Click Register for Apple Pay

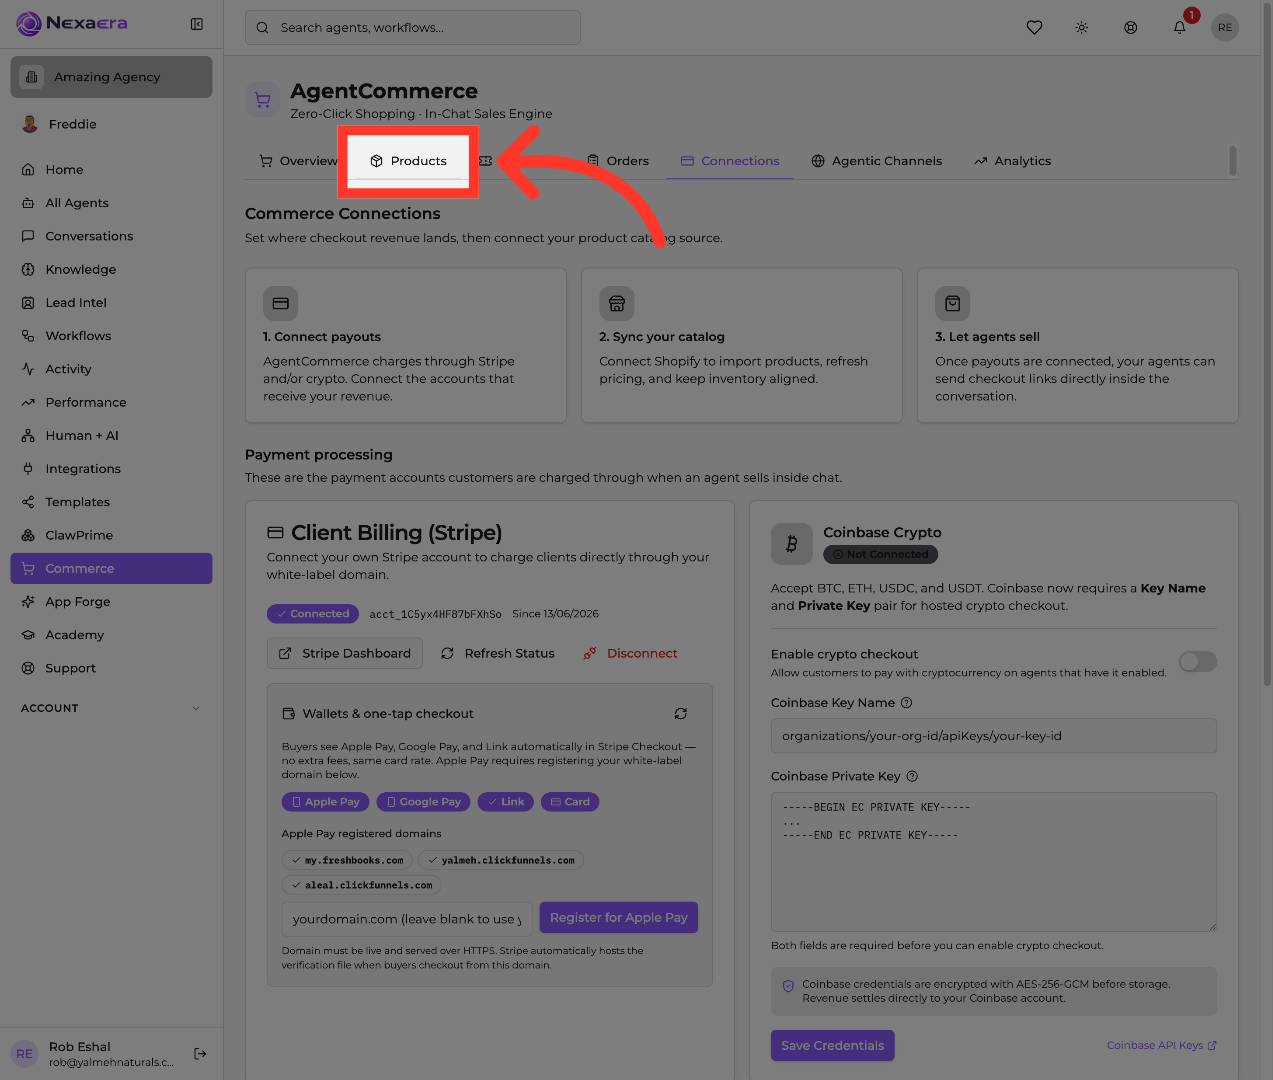coord(619,918)
